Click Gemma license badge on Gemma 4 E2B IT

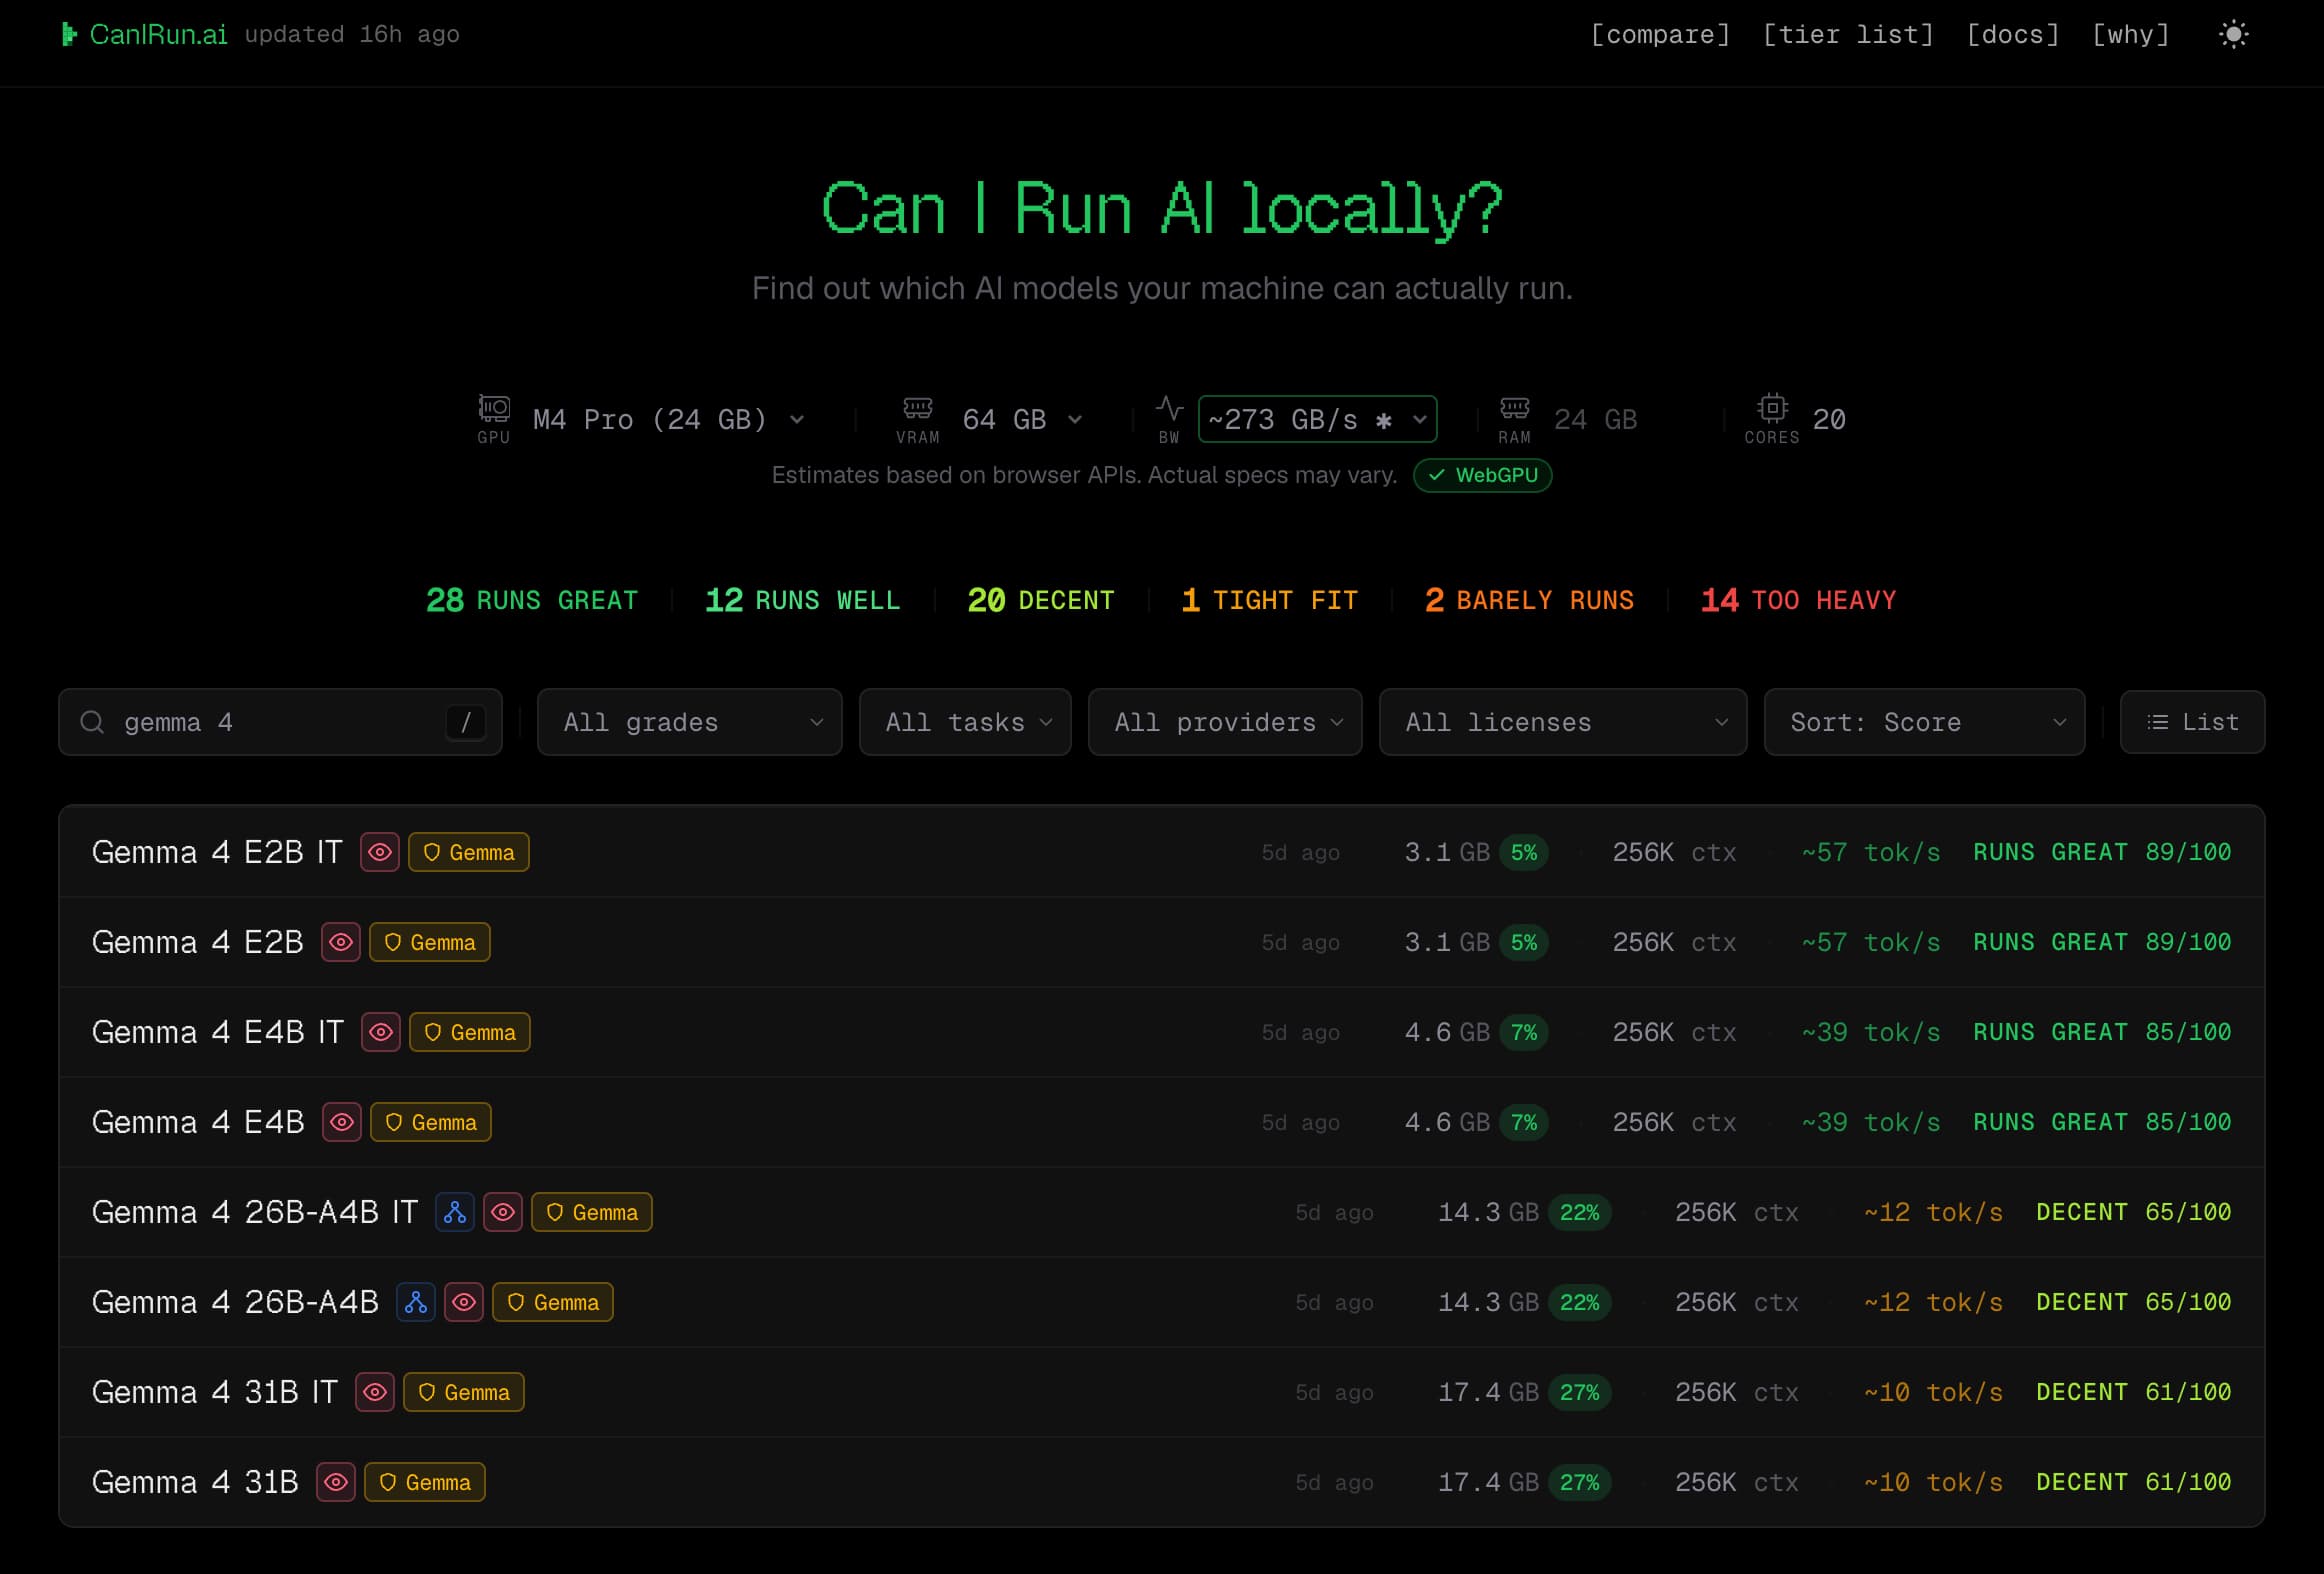point(469,852)
